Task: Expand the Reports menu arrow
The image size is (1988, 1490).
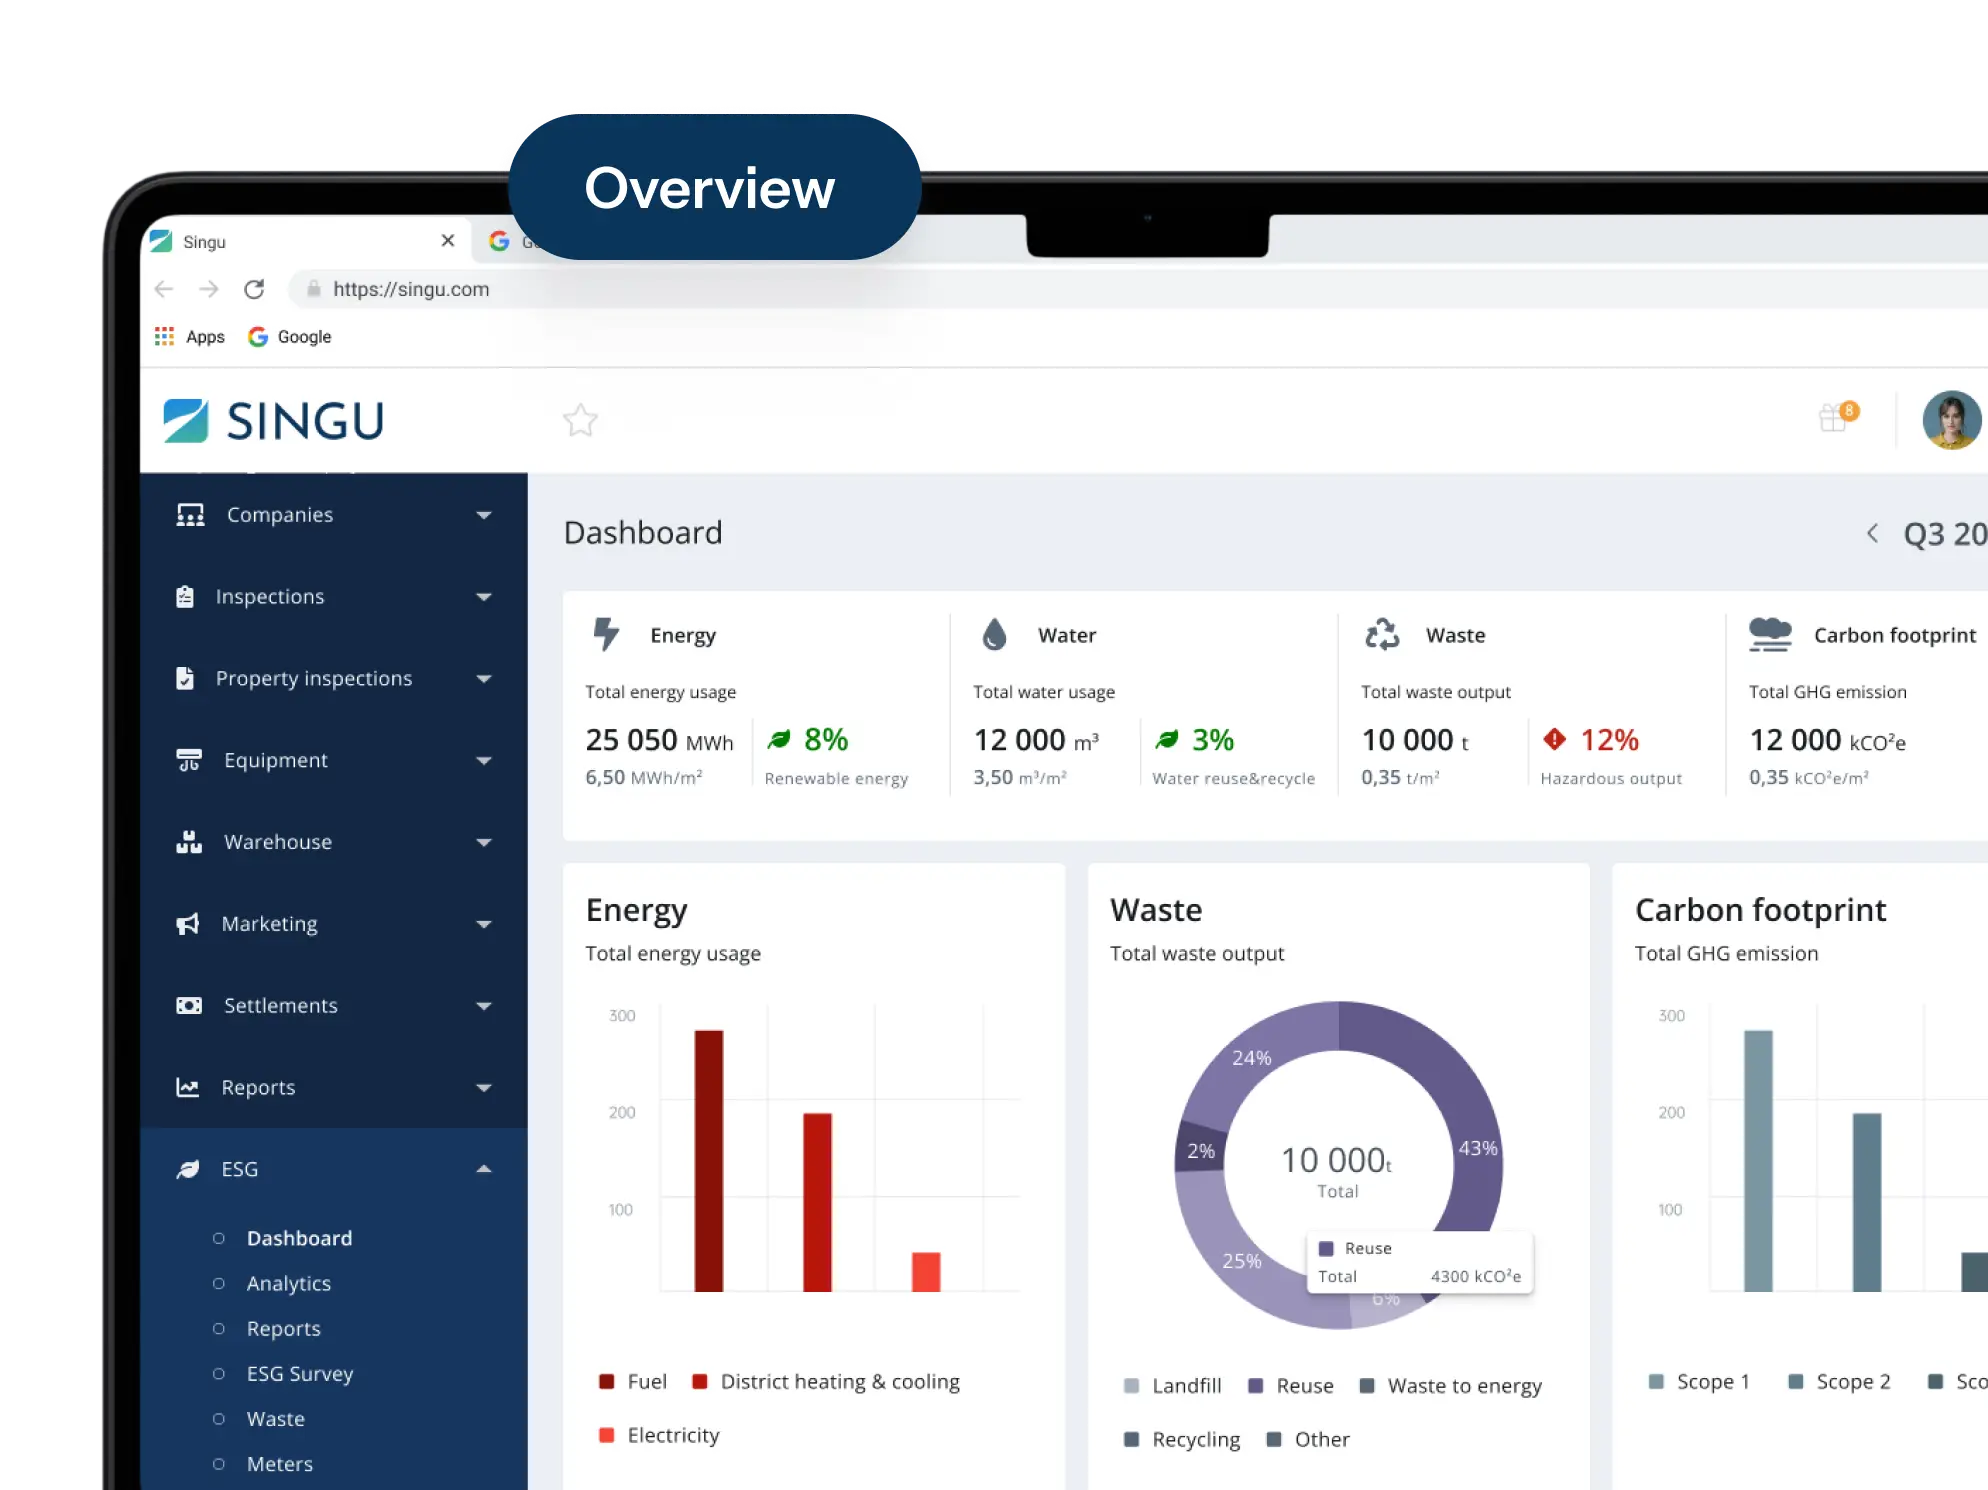Action: click(x=484, y=1089)
